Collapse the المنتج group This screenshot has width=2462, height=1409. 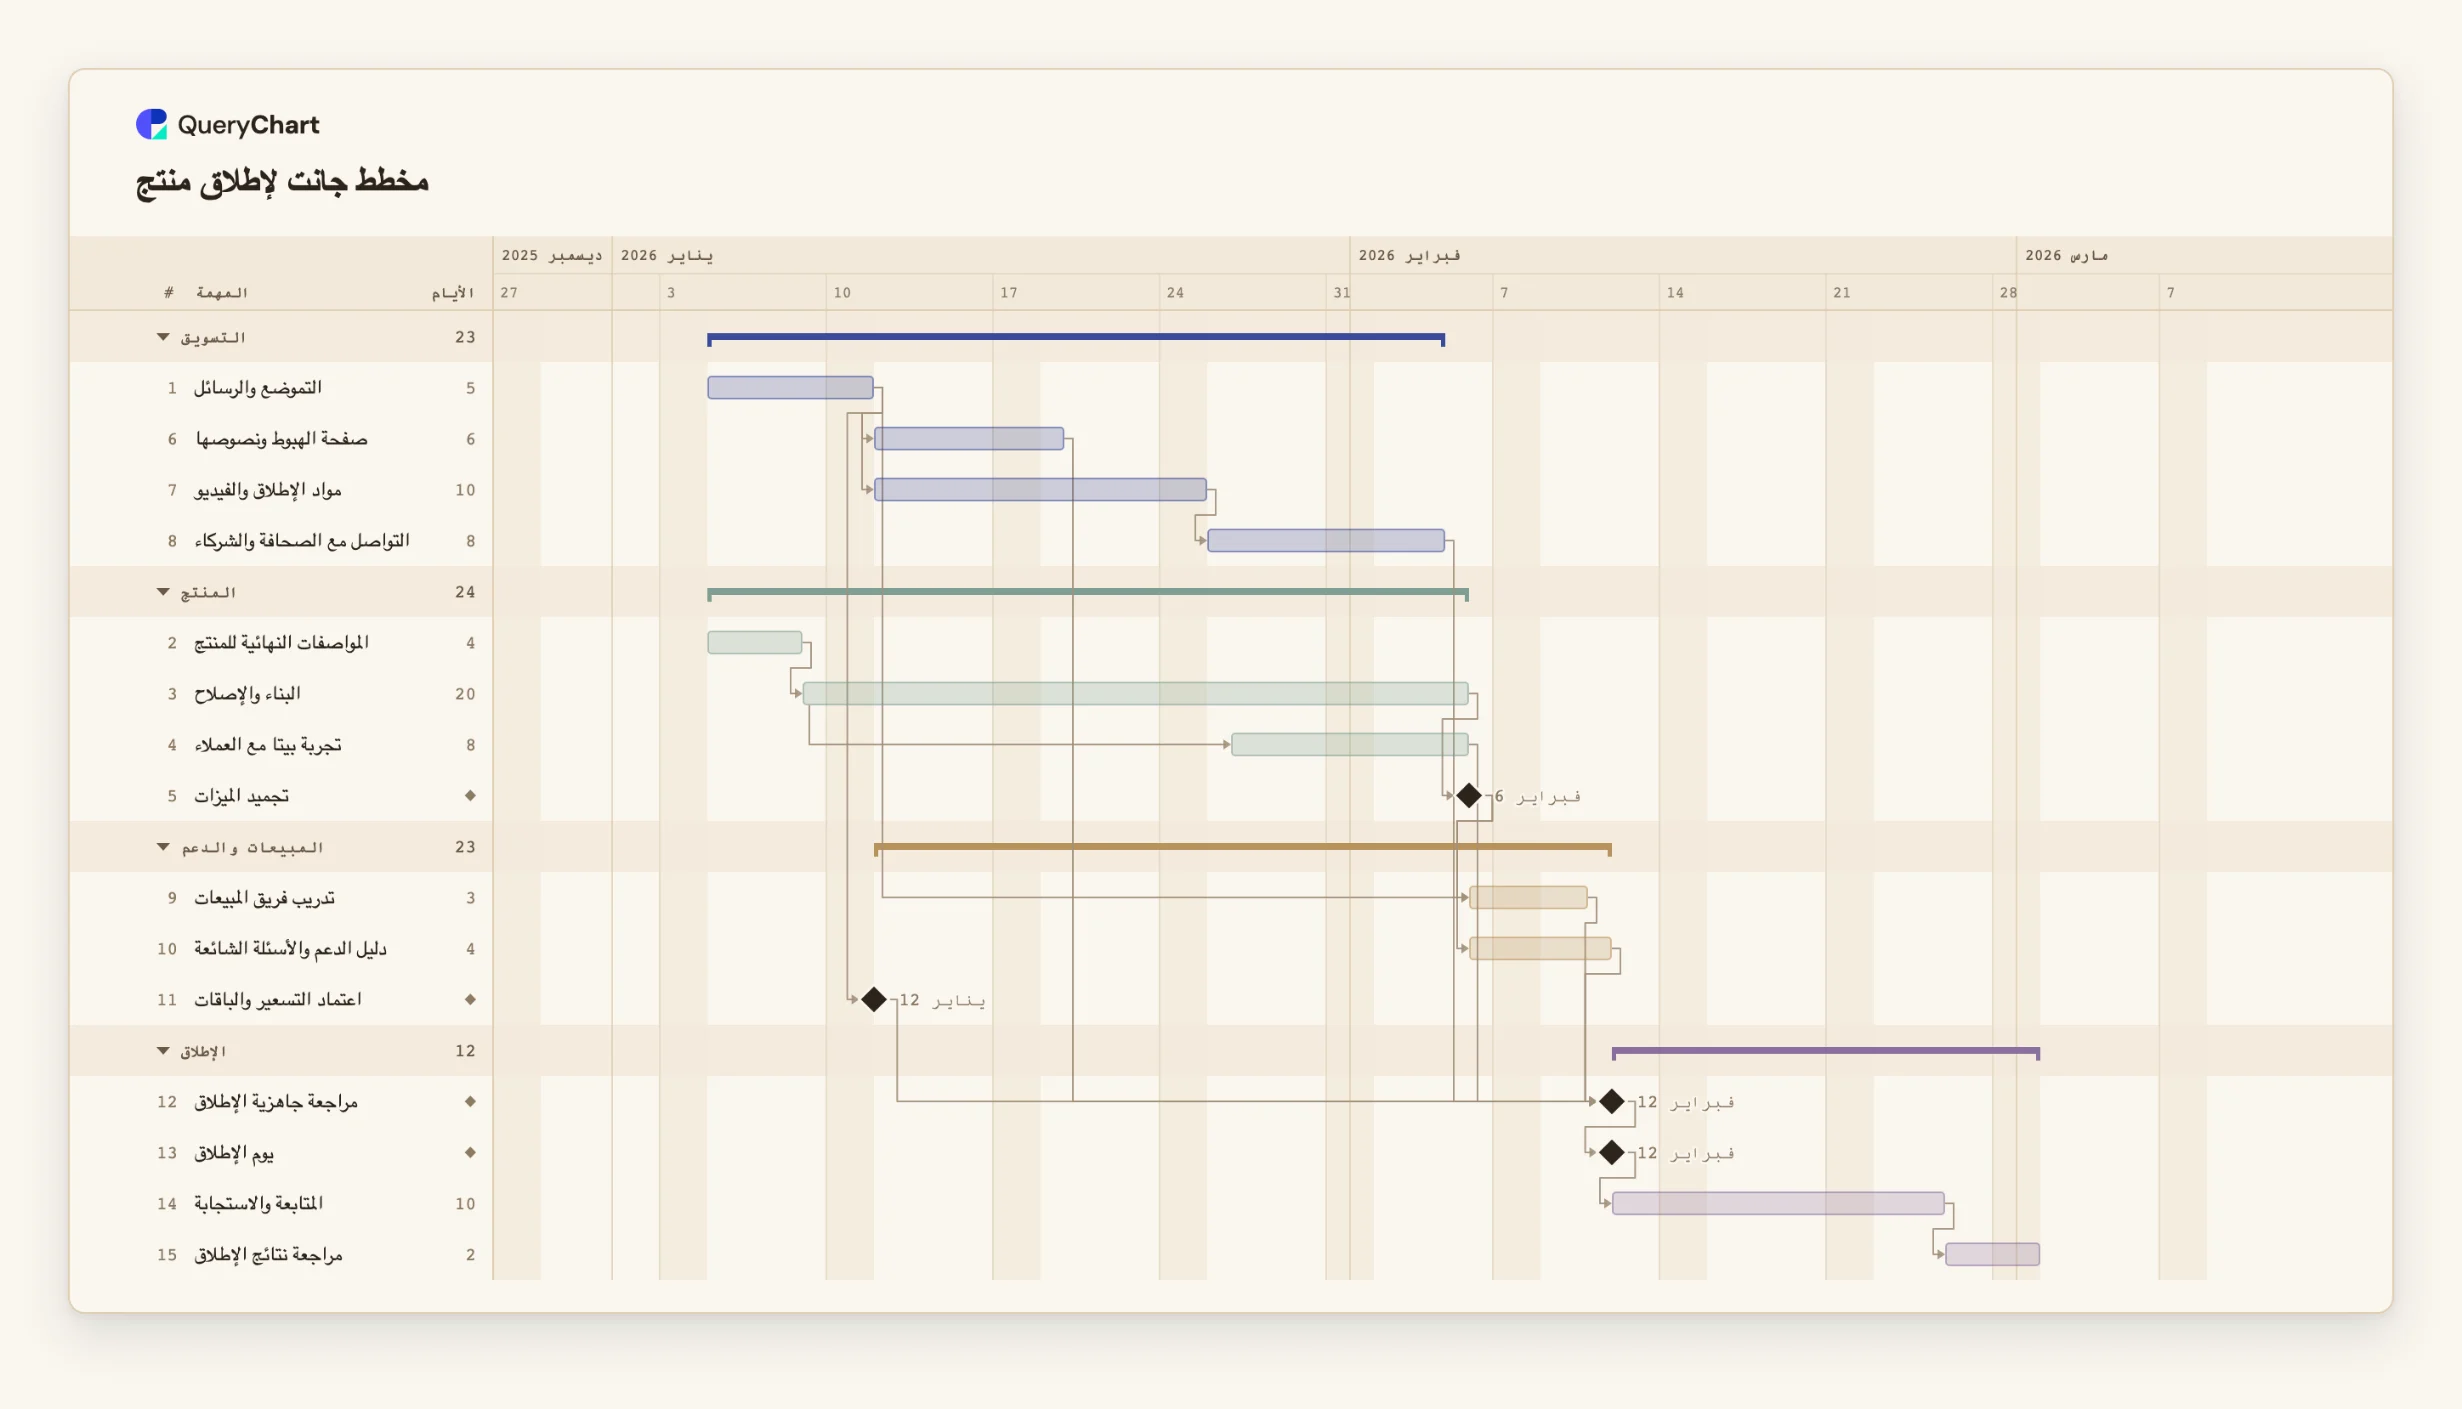click(163, 592)
